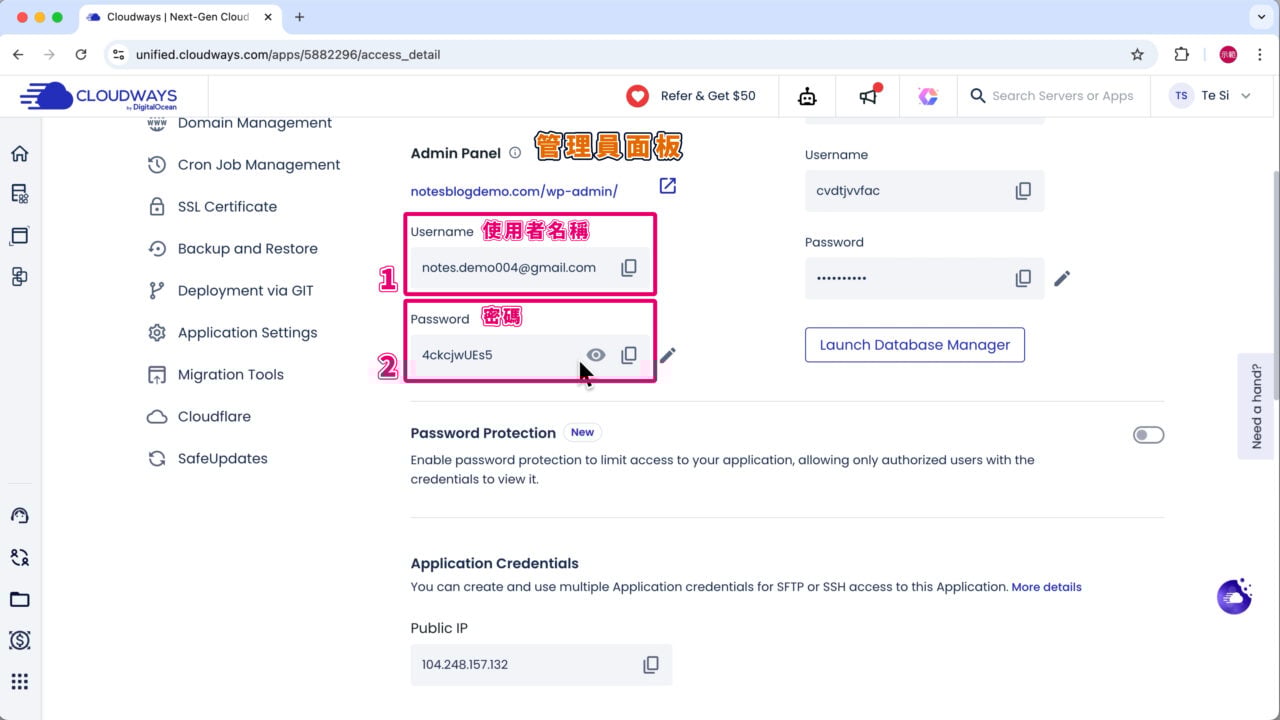1280x720 pixels.
Task: View announcements via the megaphone icon
Action: point(866,96)
